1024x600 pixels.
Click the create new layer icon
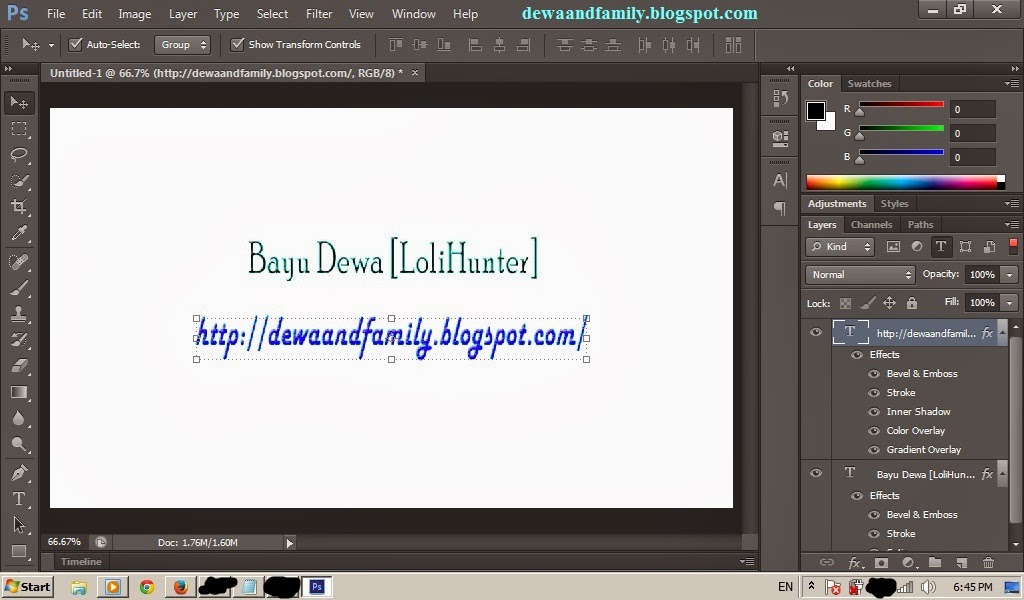(x=961, y=562)
